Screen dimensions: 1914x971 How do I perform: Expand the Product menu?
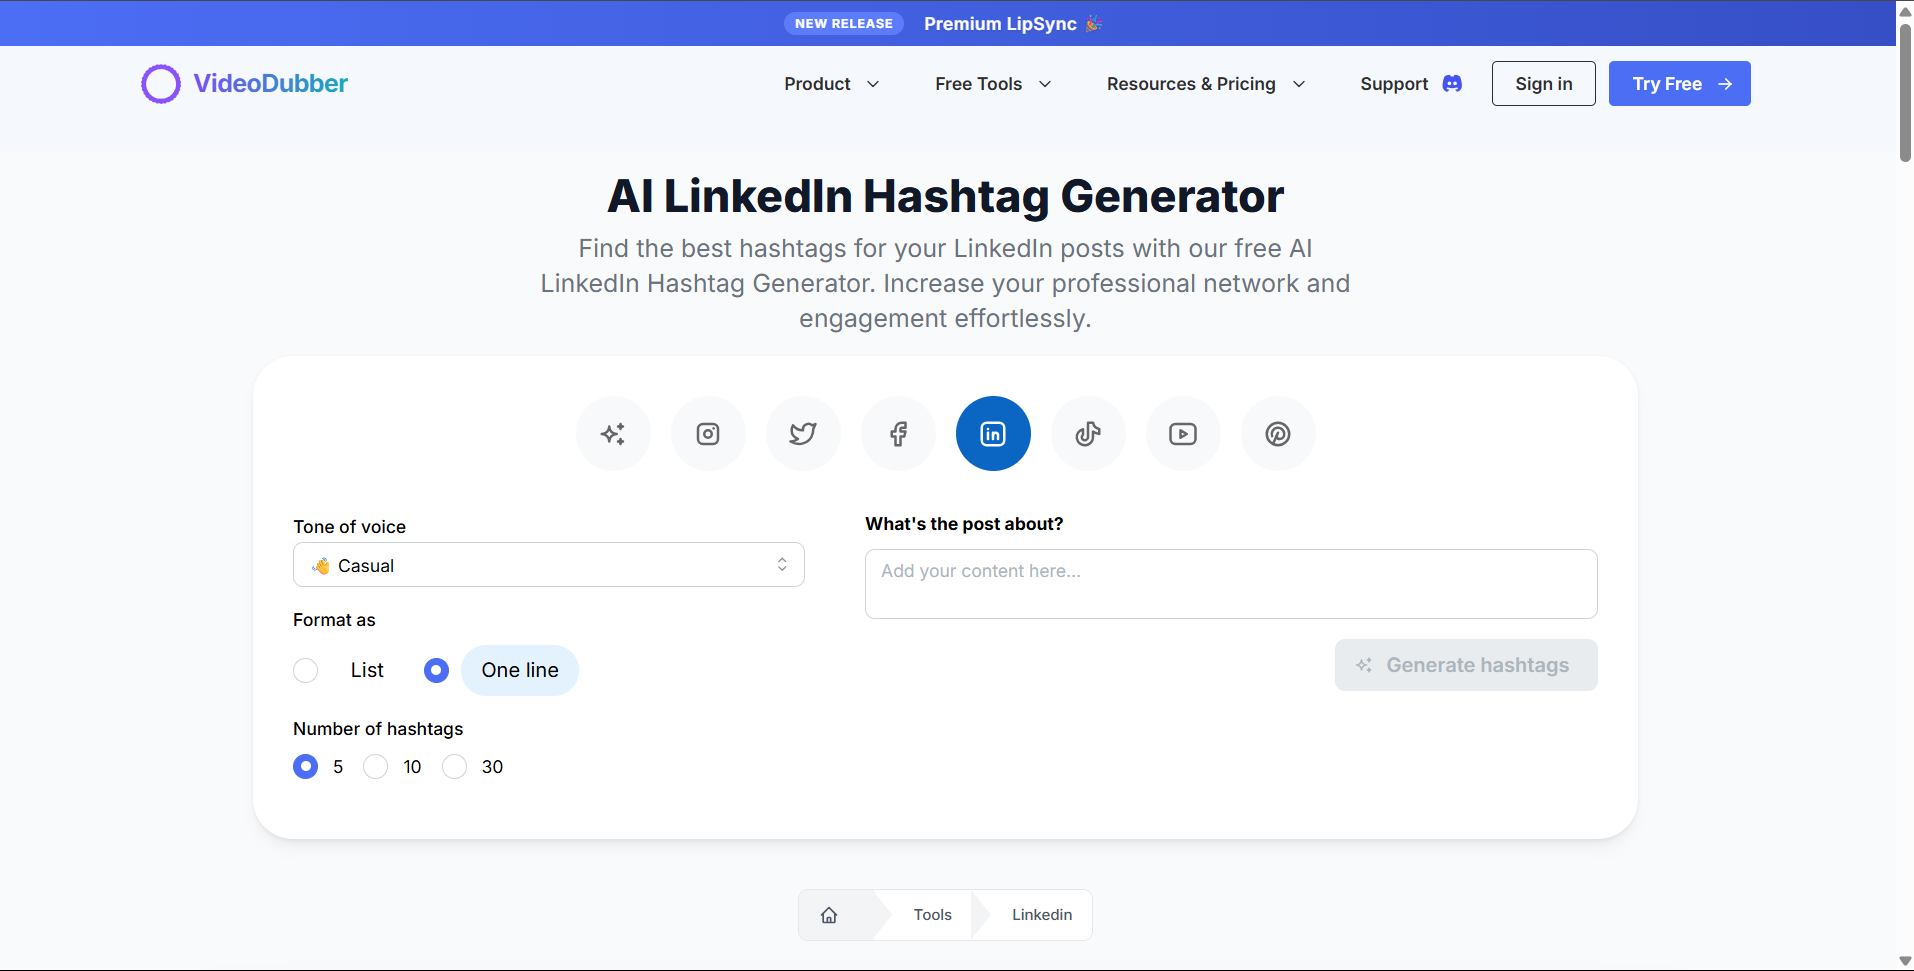(832, 84)
